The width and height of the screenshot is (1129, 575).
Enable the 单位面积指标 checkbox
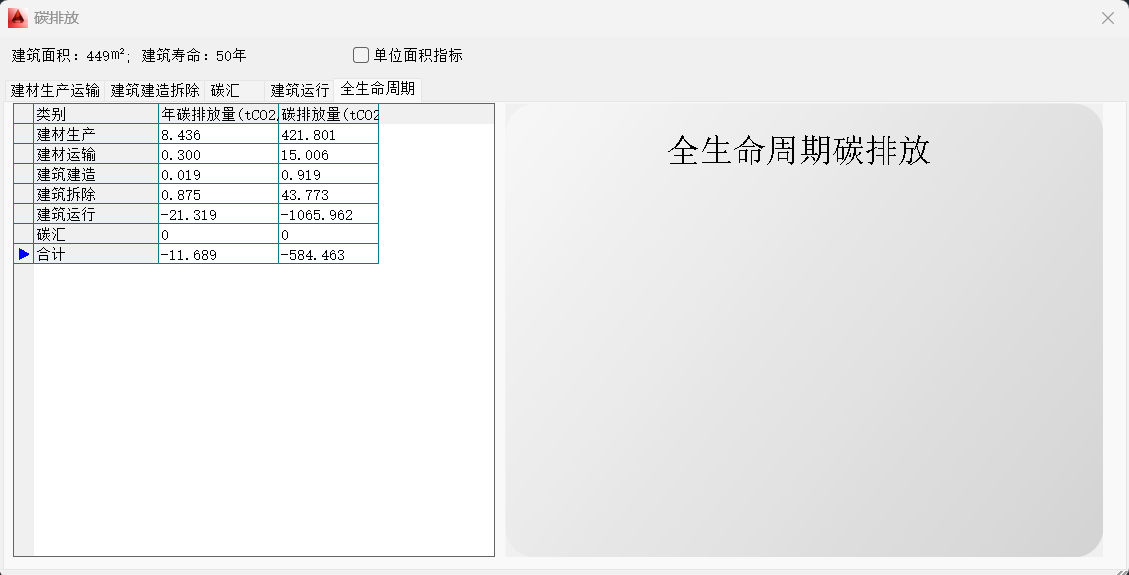[x=362, y=55]
